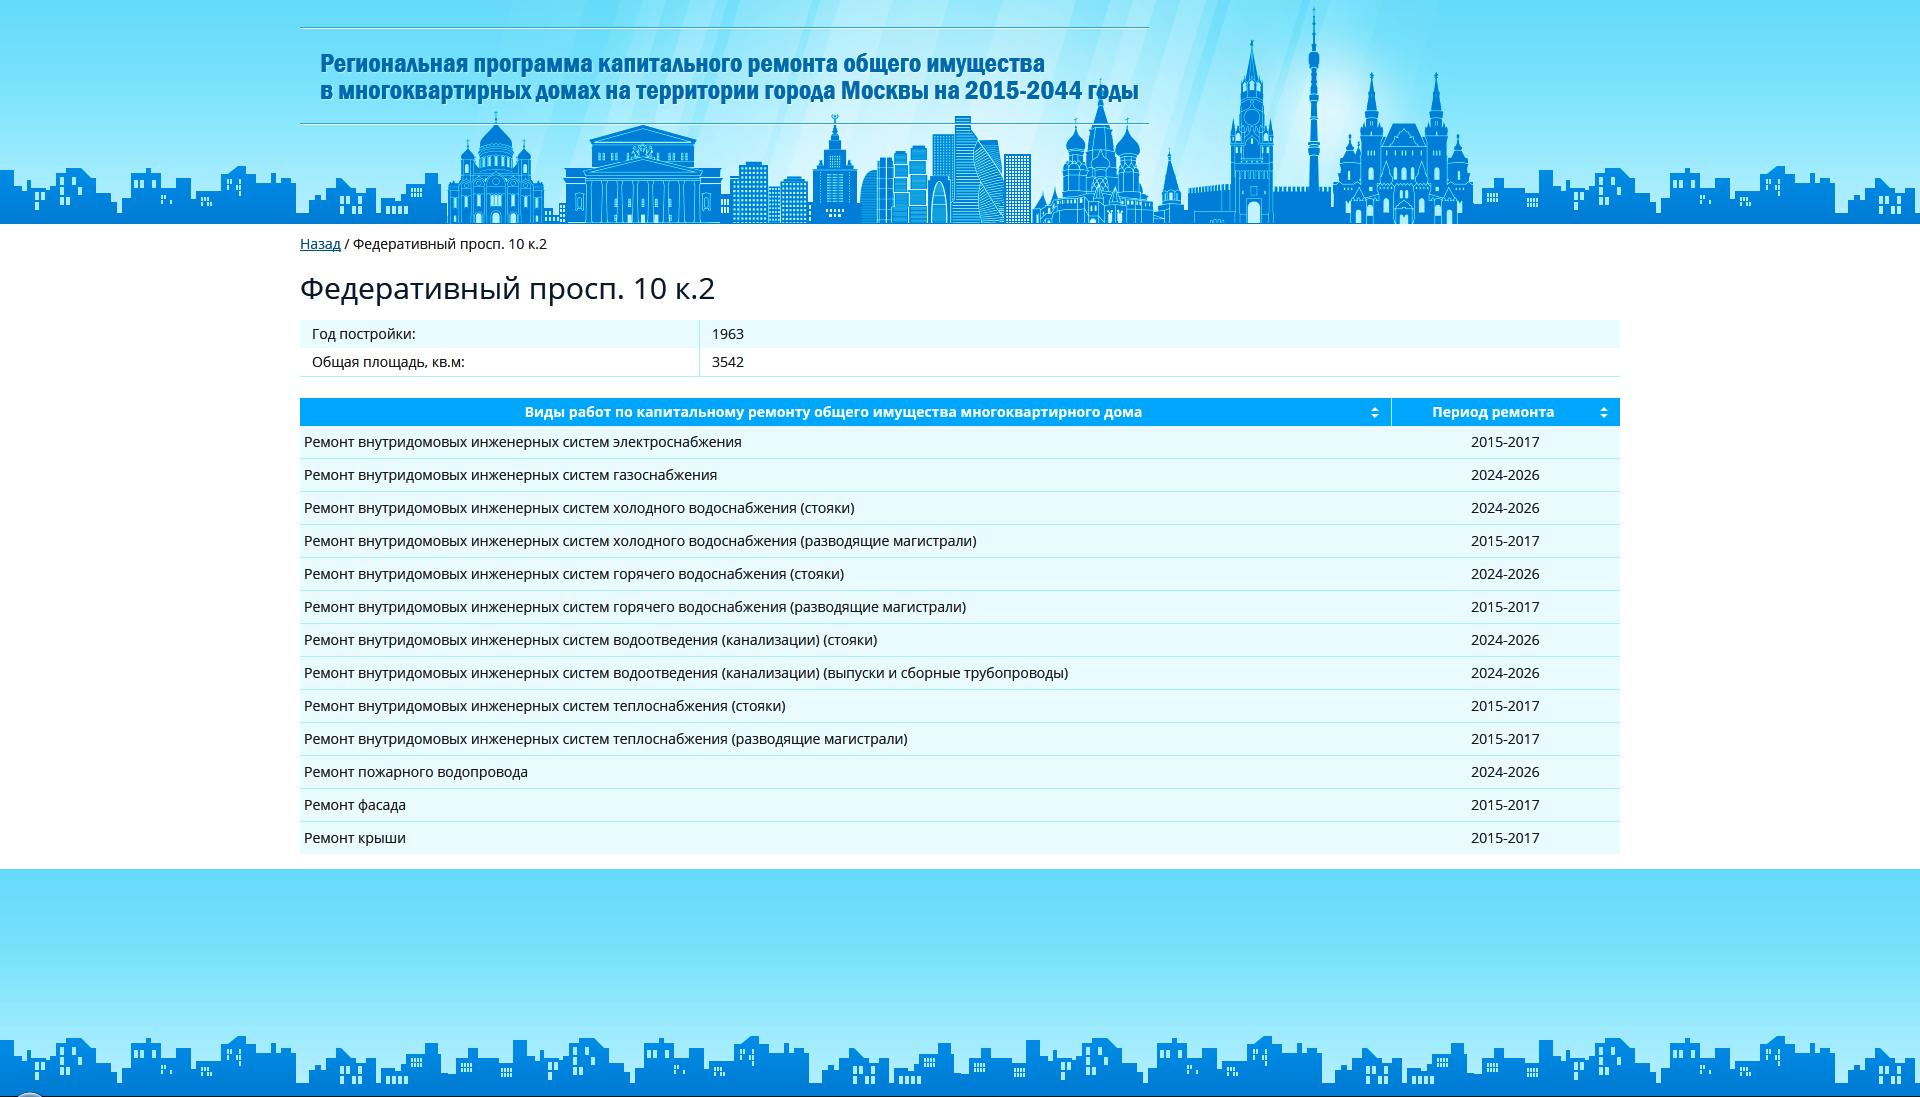1920x1097 pixels.
Task: Click the Ostankino tower illustration in banner
Action: pos(1314,100)
